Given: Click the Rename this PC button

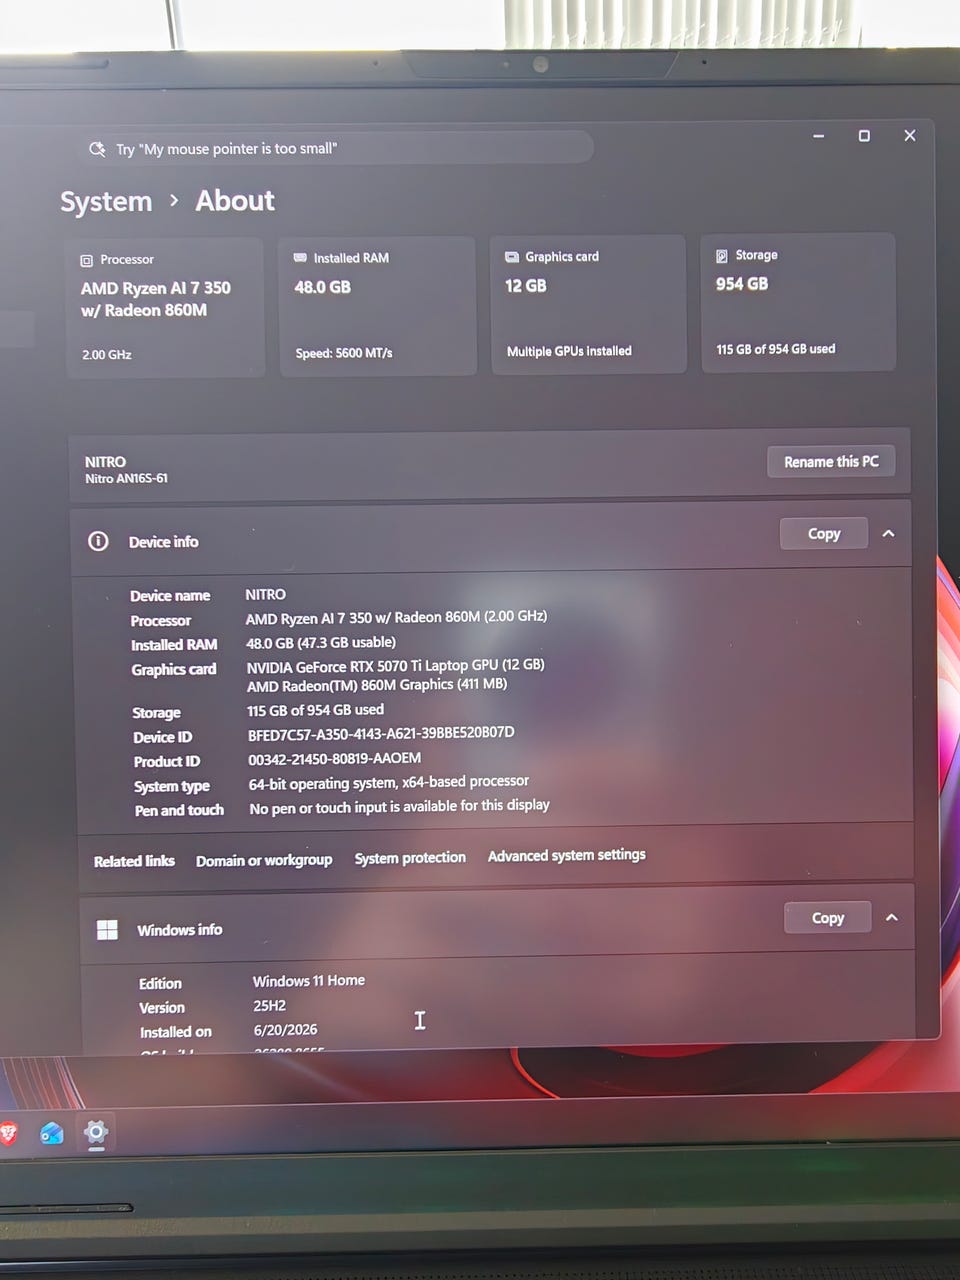Looking at the screenshot, I should (x=831, y=462).
